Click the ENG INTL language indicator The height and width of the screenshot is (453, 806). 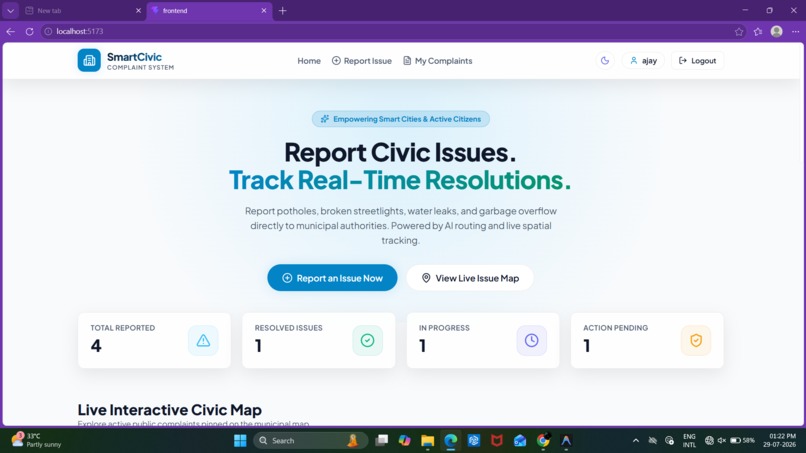point(689,441)
